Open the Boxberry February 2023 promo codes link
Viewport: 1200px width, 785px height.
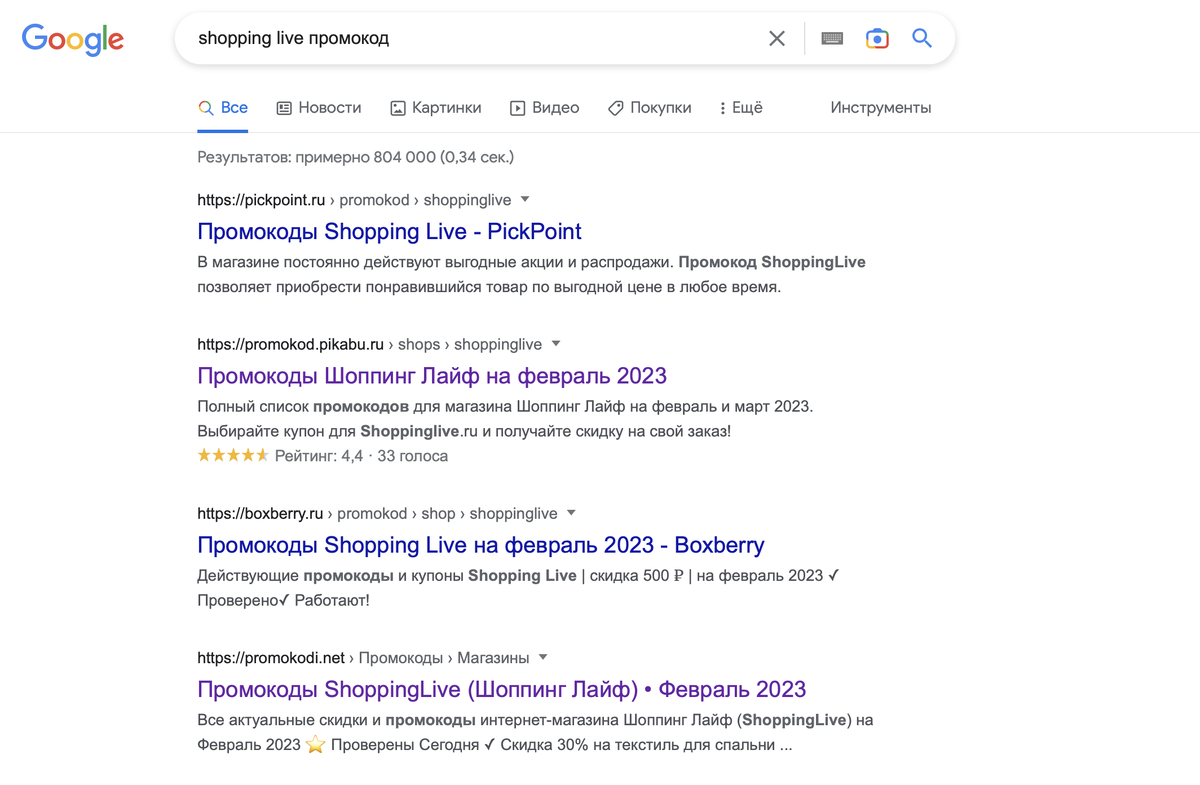click(480, 545)
